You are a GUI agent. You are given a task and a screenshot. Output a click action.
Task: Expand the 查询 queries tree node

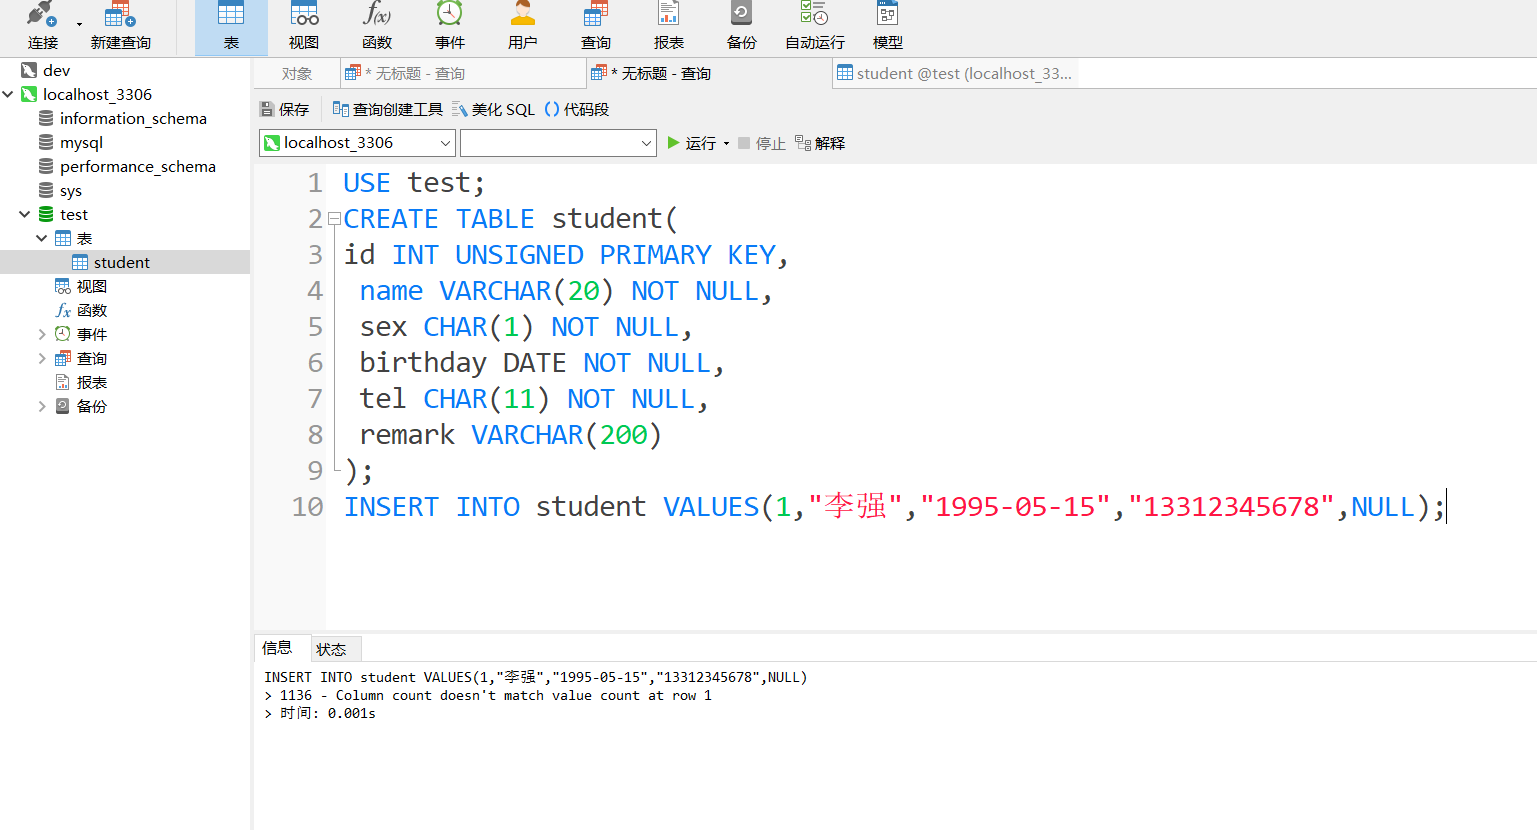click(x=42, y=358)
